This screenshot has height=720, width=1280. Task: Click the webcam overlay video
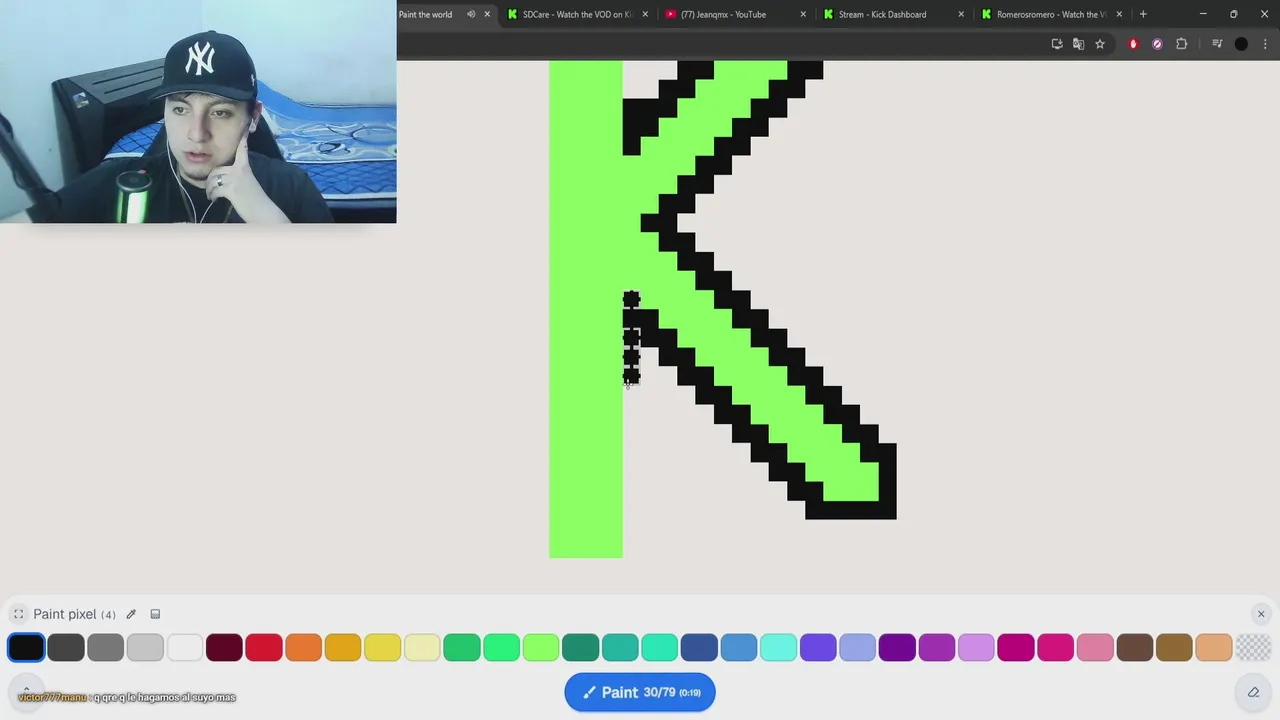point(198,111)
